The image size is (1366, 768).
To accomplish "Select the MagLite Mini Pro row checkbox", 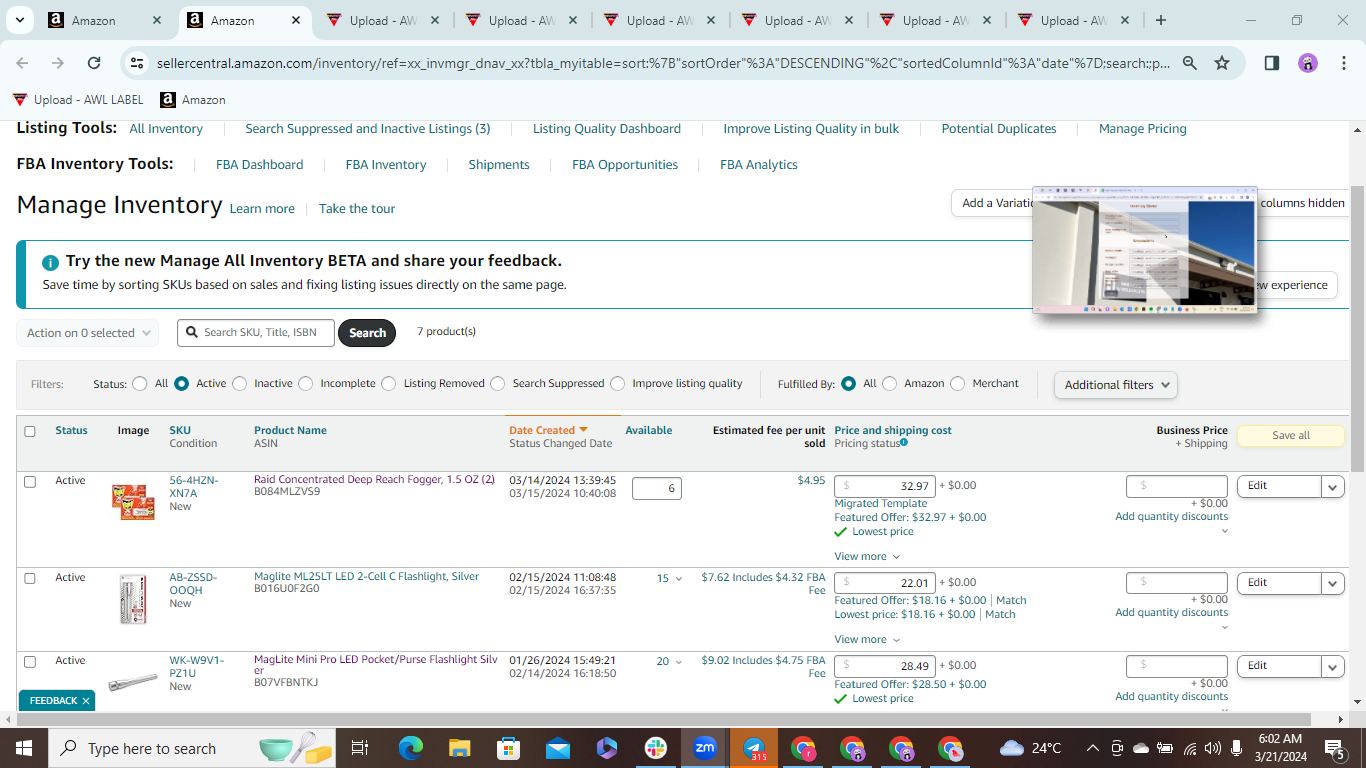I will [x=30, y=661].
